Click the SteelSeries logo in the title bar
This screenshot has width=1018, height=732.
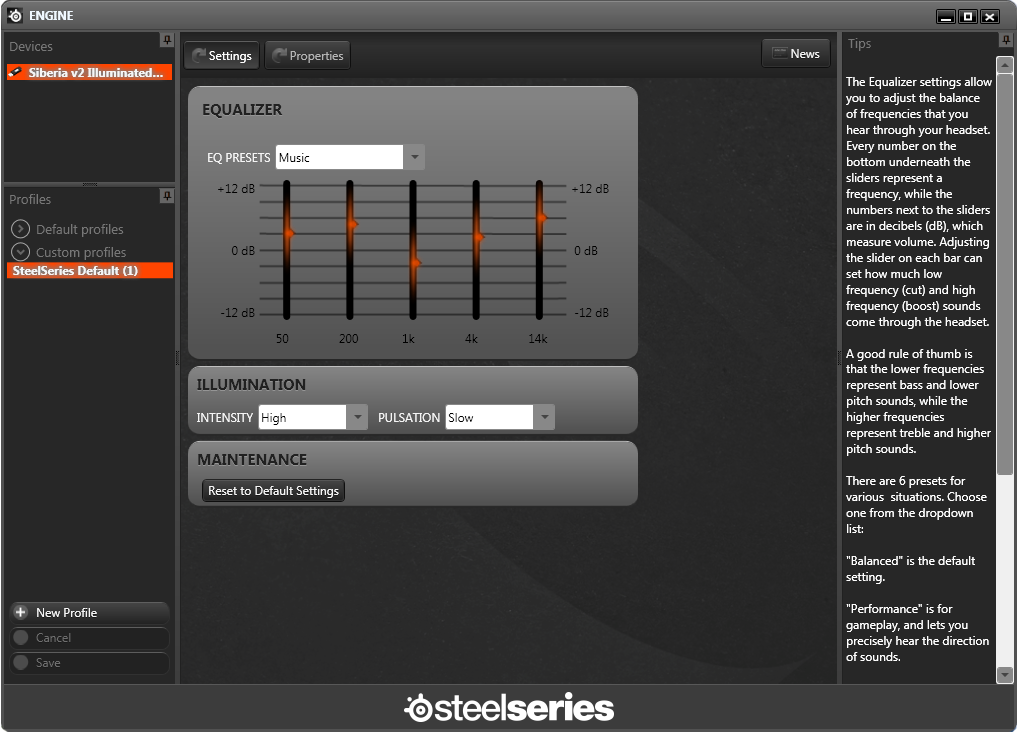(x=15, y=16)
